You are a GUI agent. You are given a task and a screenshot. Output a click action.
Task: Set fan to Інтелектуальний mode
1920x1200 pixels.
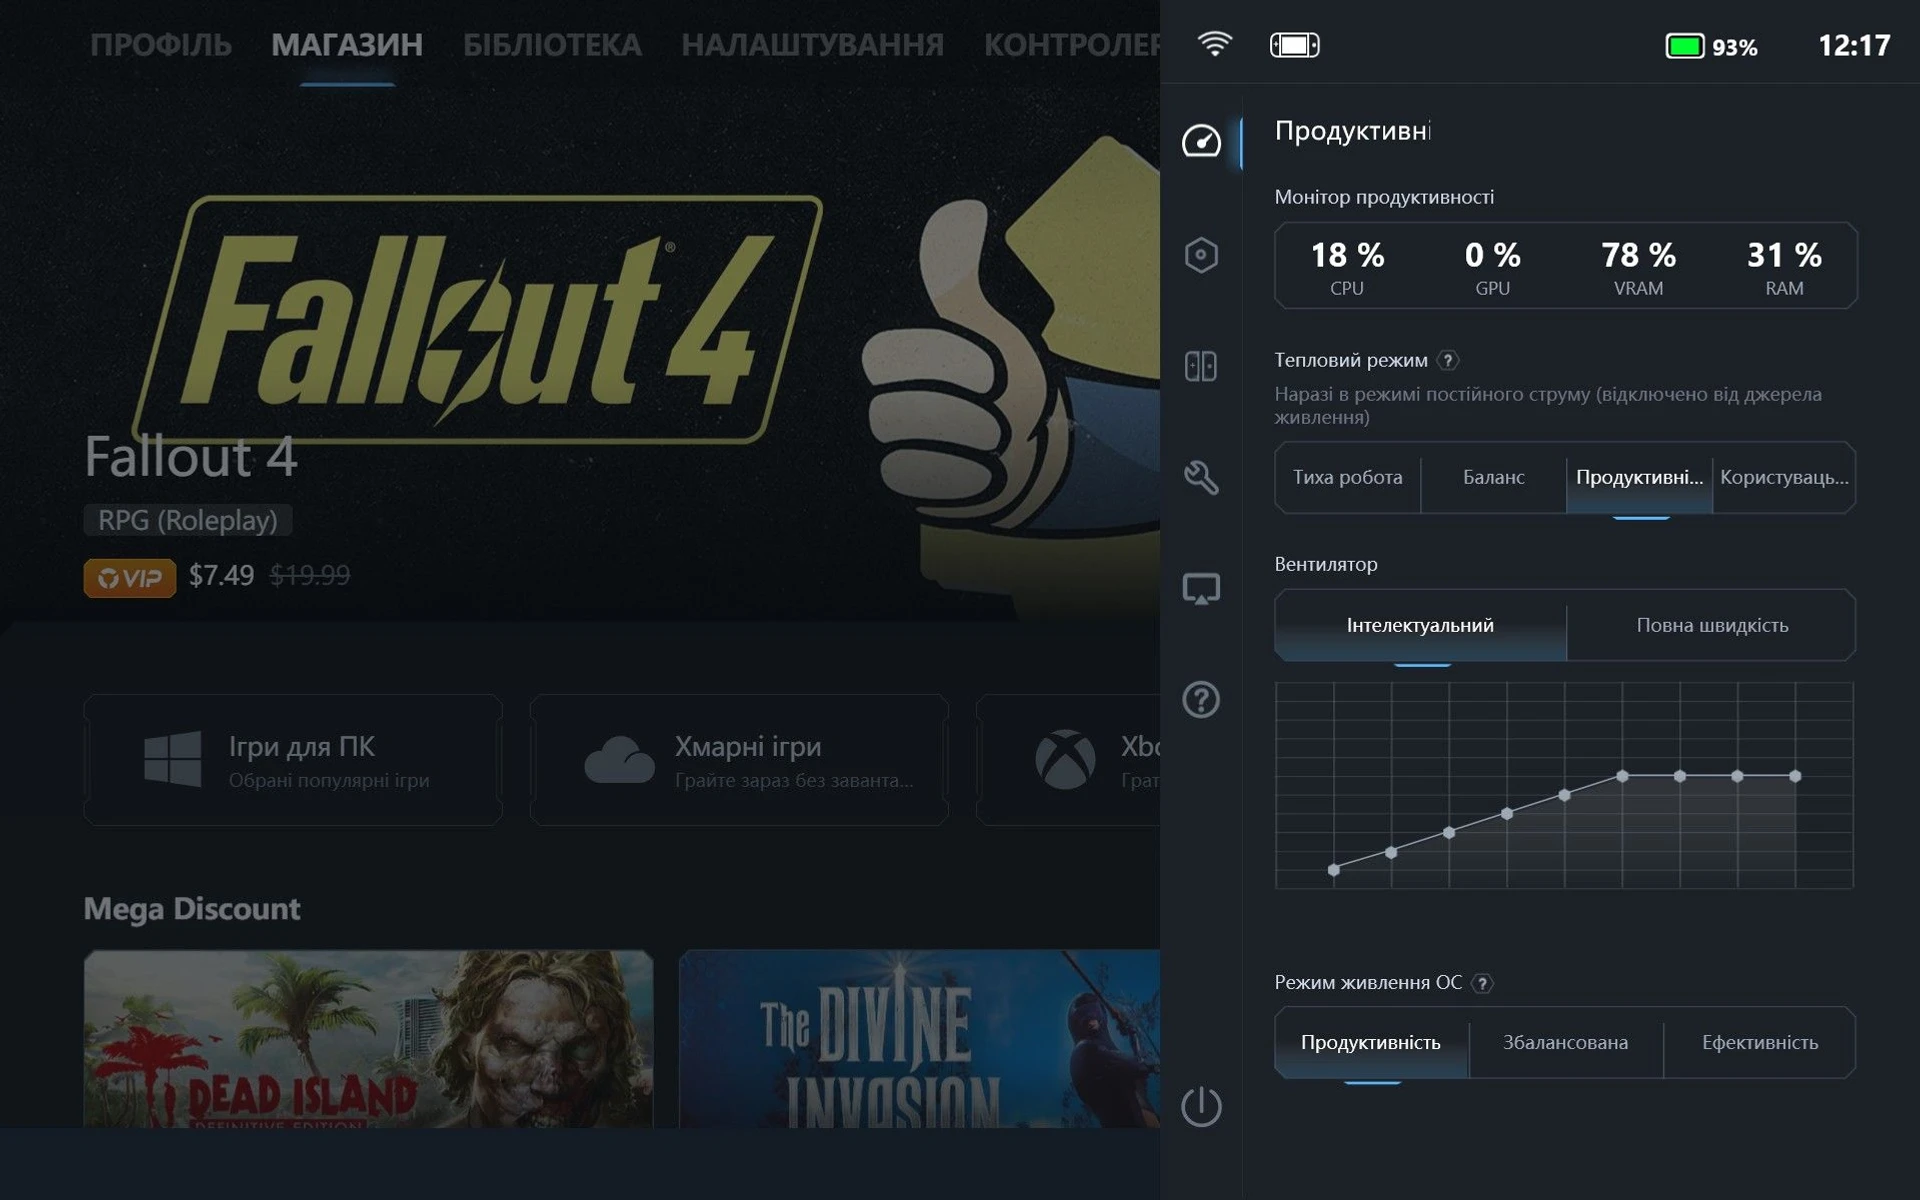tap(1420, 625)
